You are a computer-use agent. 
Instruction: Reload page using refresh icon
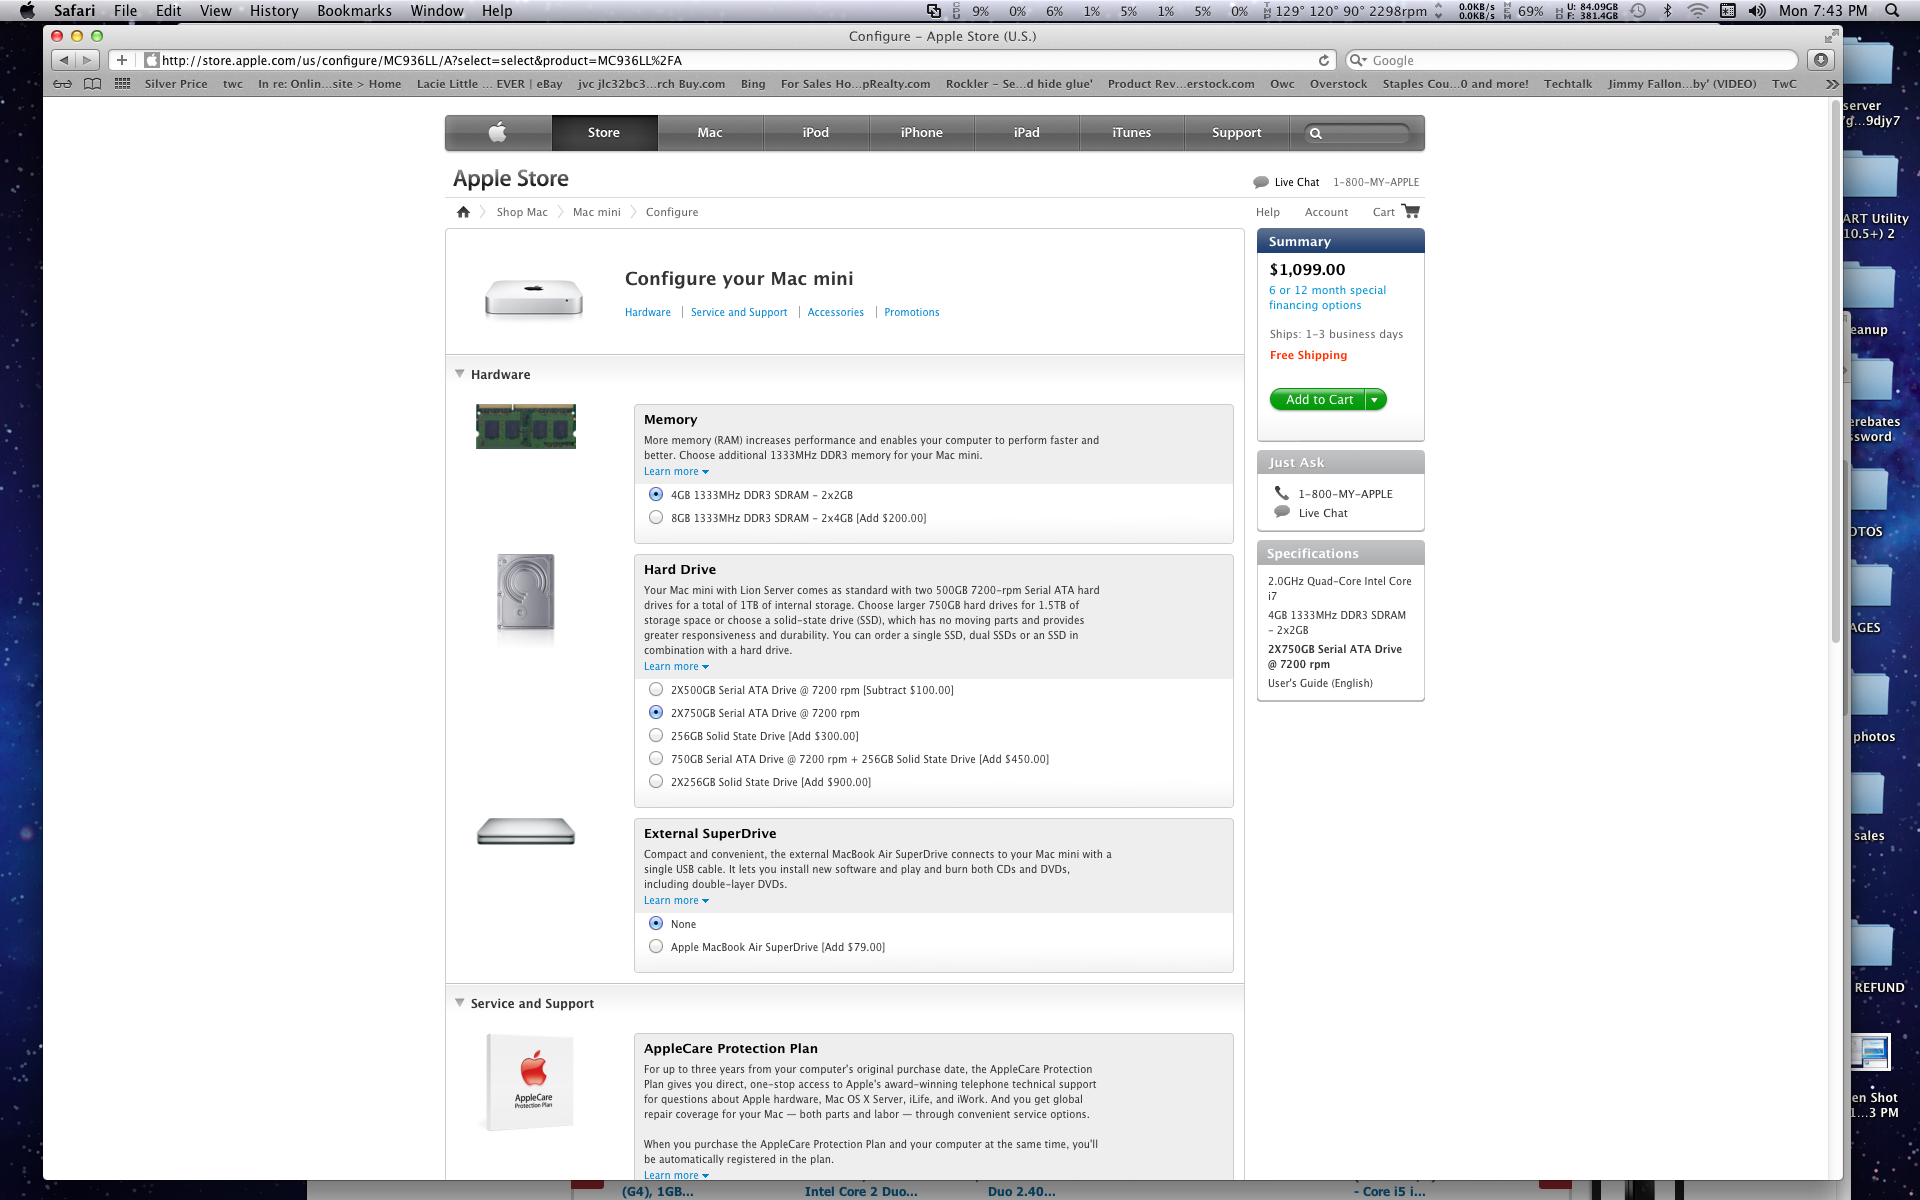point(1324,60)
